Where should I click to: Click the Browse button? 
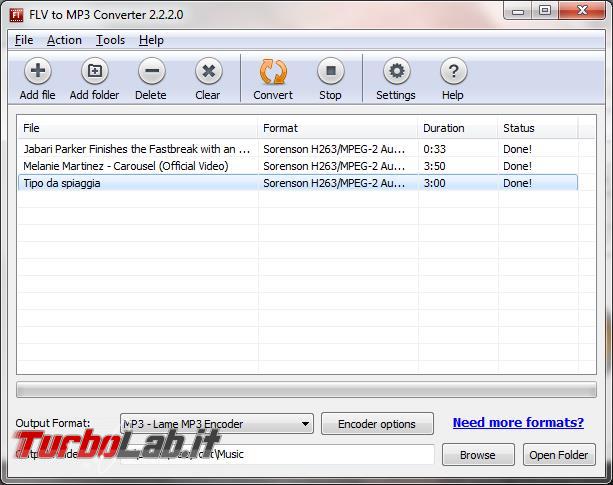click(478, 455)
